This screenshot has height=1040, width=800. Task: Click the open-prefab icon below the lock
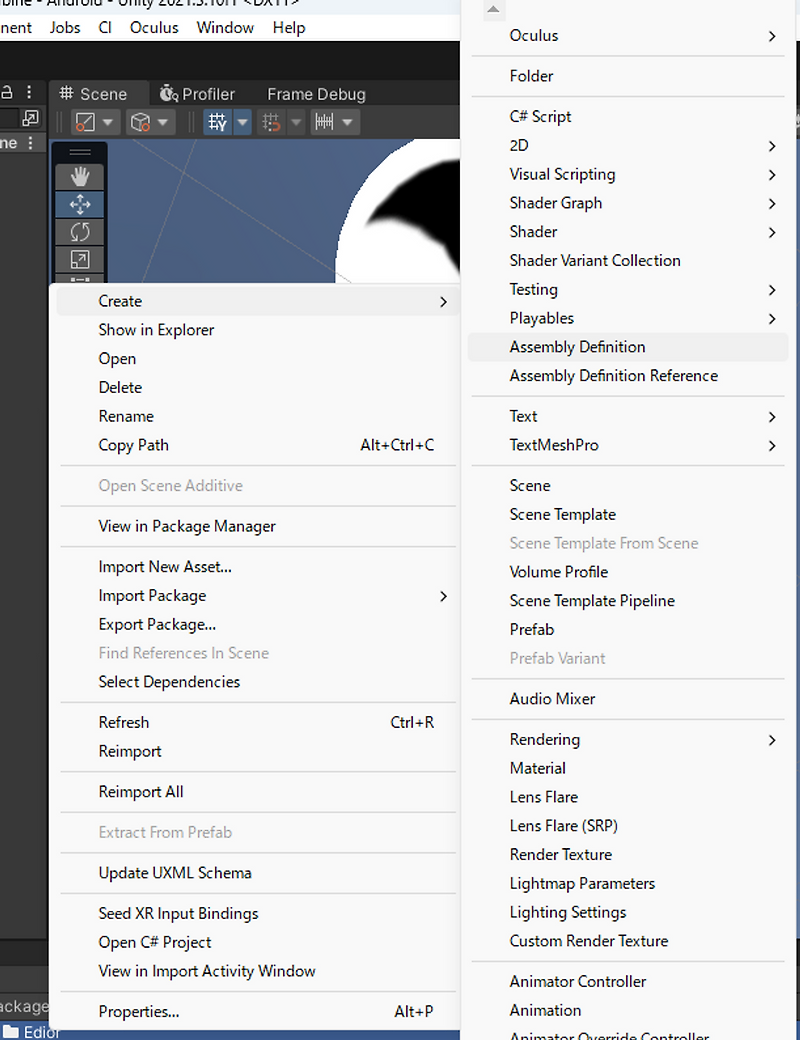coord(31,118)
